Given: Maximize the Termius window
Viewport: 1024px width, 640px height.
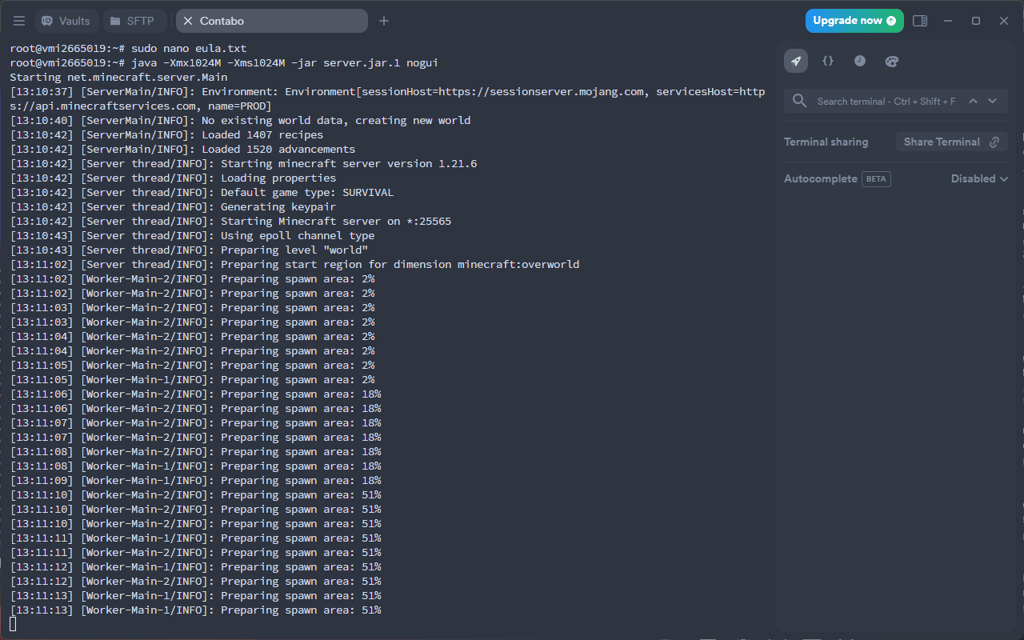Looking at the screenshot, I should [x=976, y=21].
